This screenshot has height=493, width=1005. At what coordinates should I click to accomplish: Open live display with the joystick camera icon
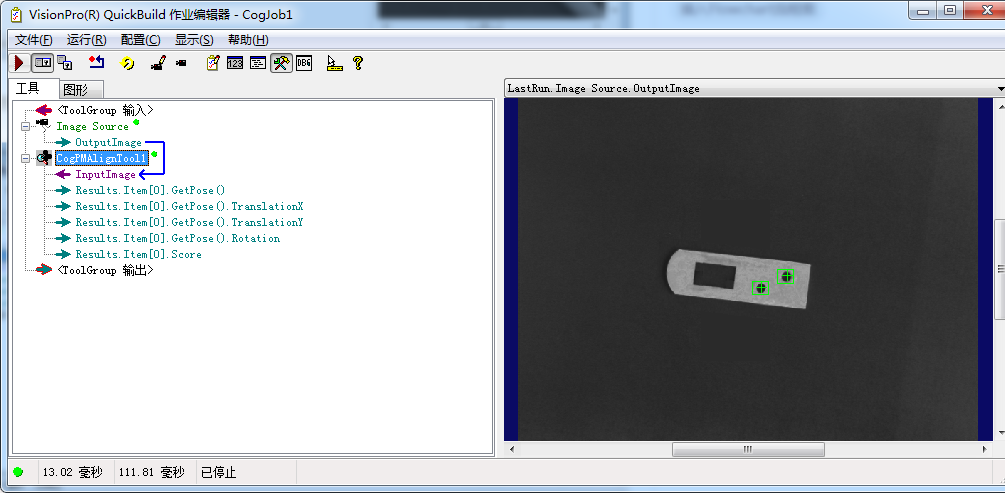click(158, 63)
